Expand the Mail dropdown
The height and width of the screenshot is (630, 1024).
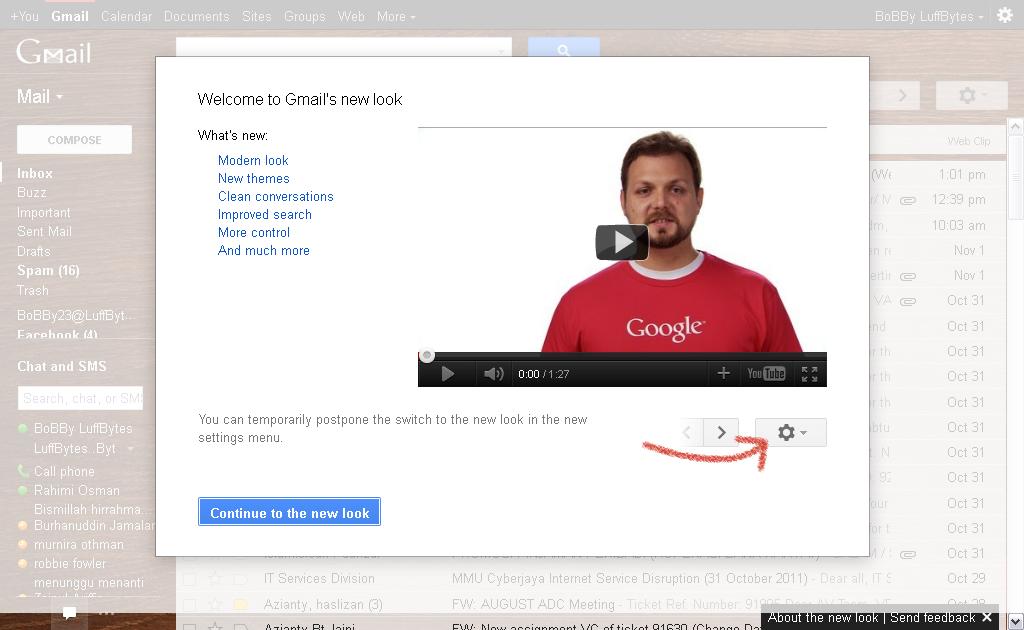tap(40, 97)
